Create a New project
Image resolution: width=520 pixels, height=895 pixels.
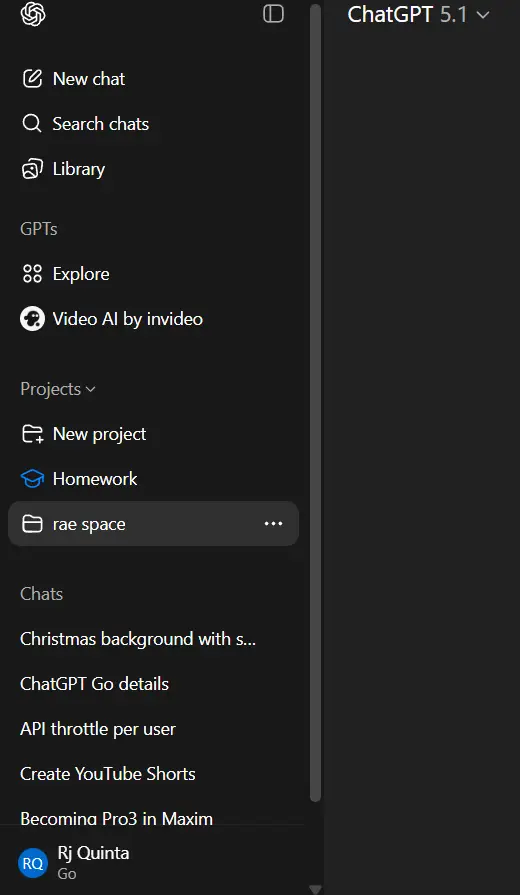point(153,434)
